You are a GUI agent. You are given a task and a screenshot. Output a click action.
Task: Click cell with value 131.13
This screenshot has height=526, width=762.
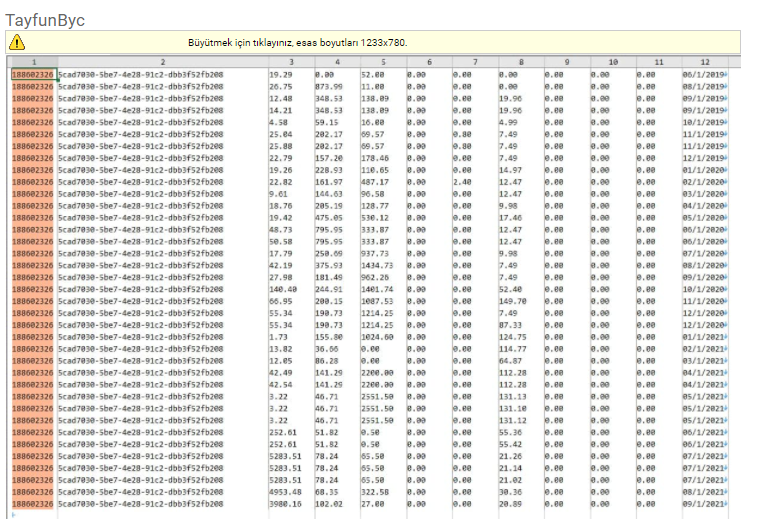coord(512,396)
